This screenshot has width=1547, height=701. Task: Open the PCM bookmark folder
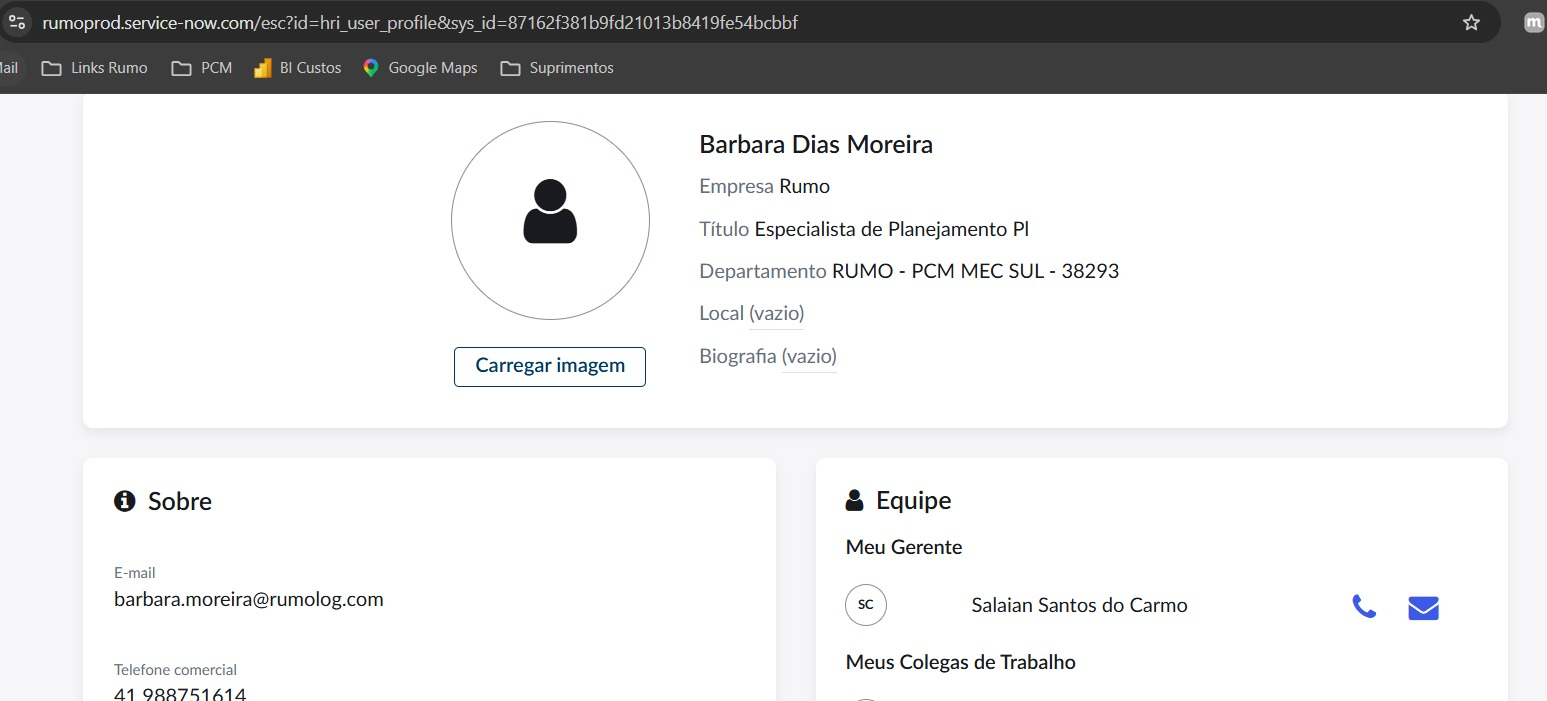pos(202,68)
